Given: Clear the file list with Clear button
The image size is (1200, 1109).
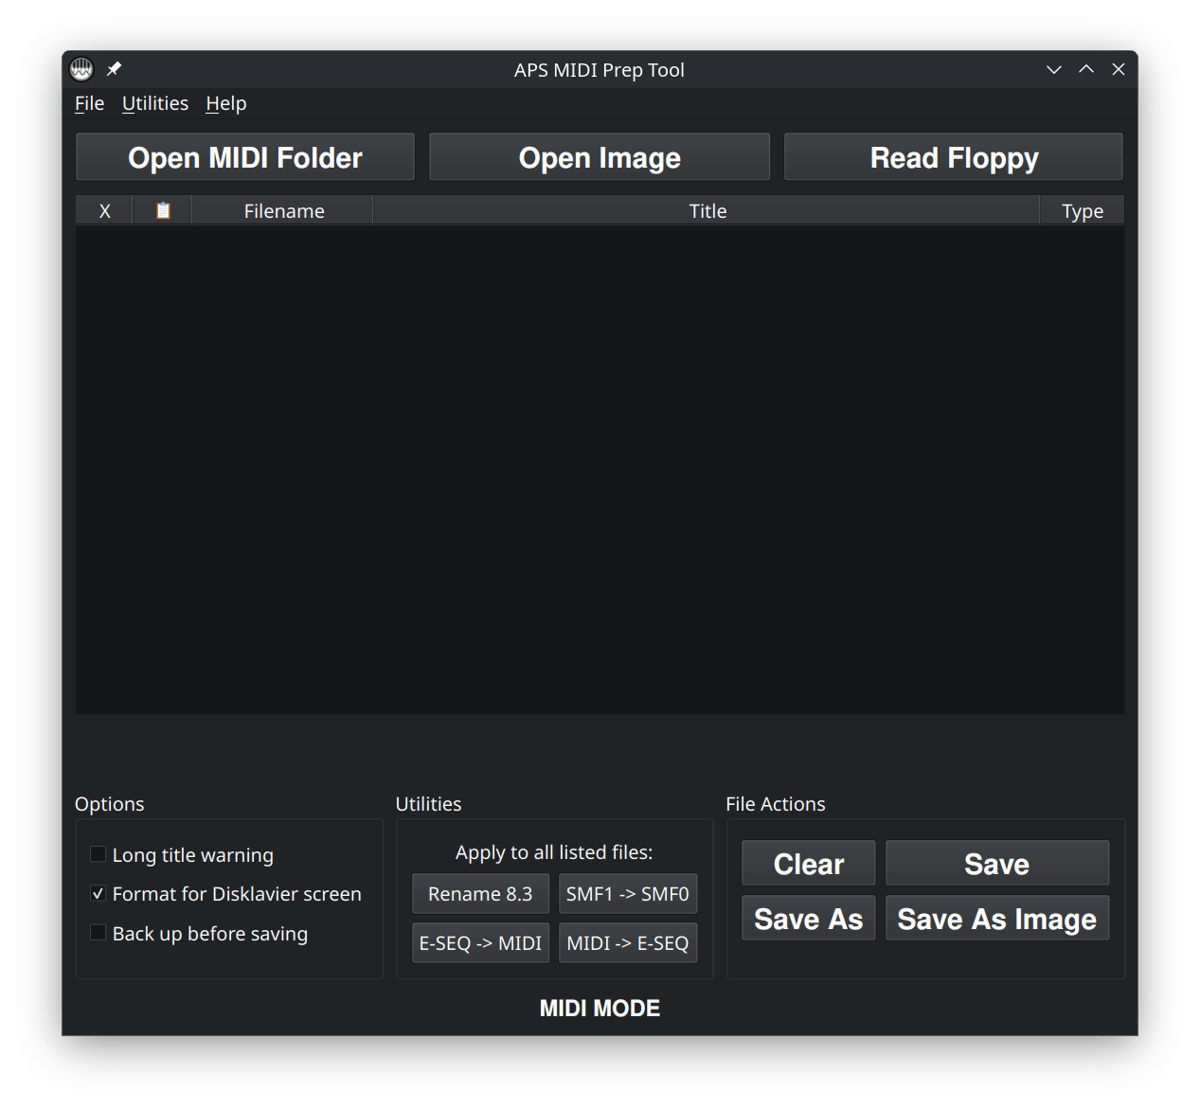Looking at the screenshot, I should point(808,863).
